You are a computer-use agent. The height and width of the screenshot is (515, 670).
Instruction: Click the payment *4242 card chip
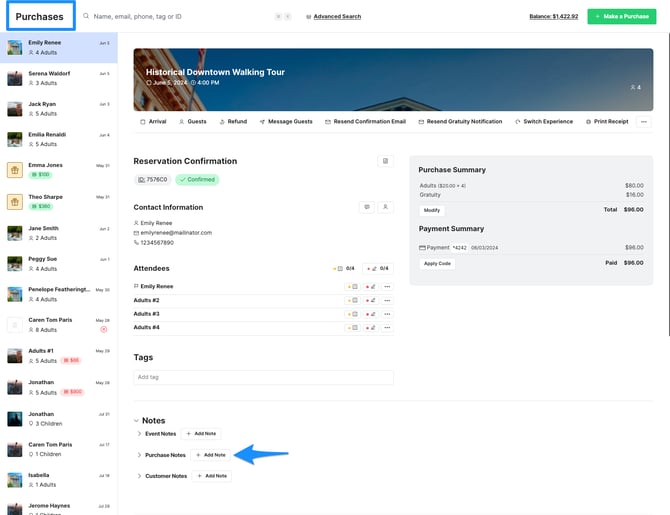[460, 248]
